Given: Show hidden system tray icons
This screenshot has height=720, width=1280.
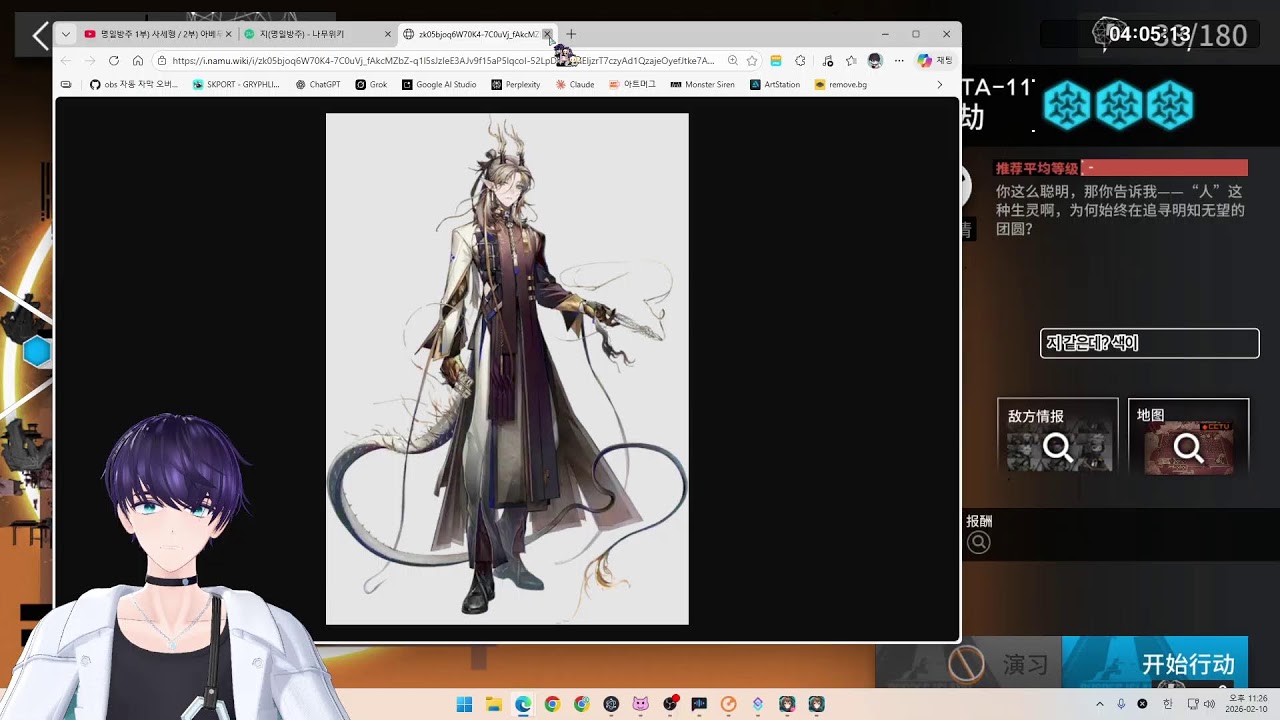Looking at the screenshot, I should [1100, 704].
